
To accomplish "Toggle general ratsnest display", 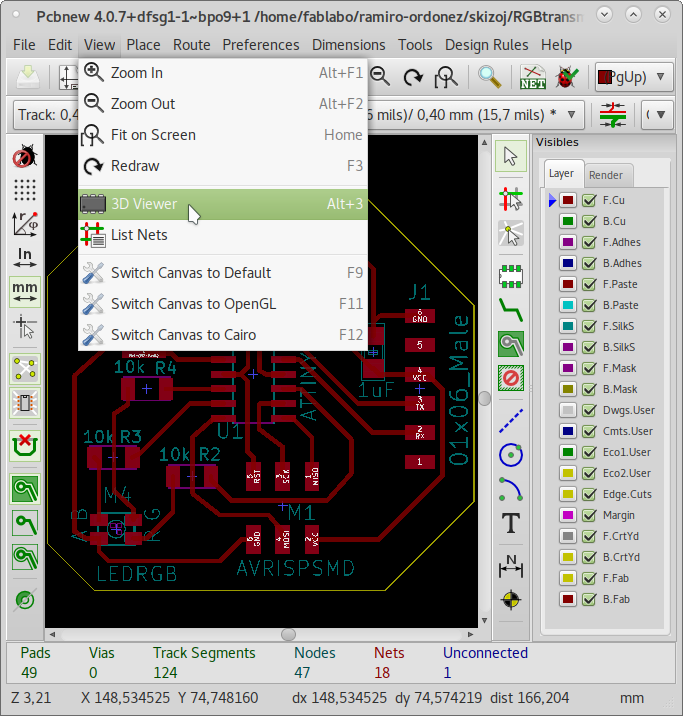I will tap(25, 369).
